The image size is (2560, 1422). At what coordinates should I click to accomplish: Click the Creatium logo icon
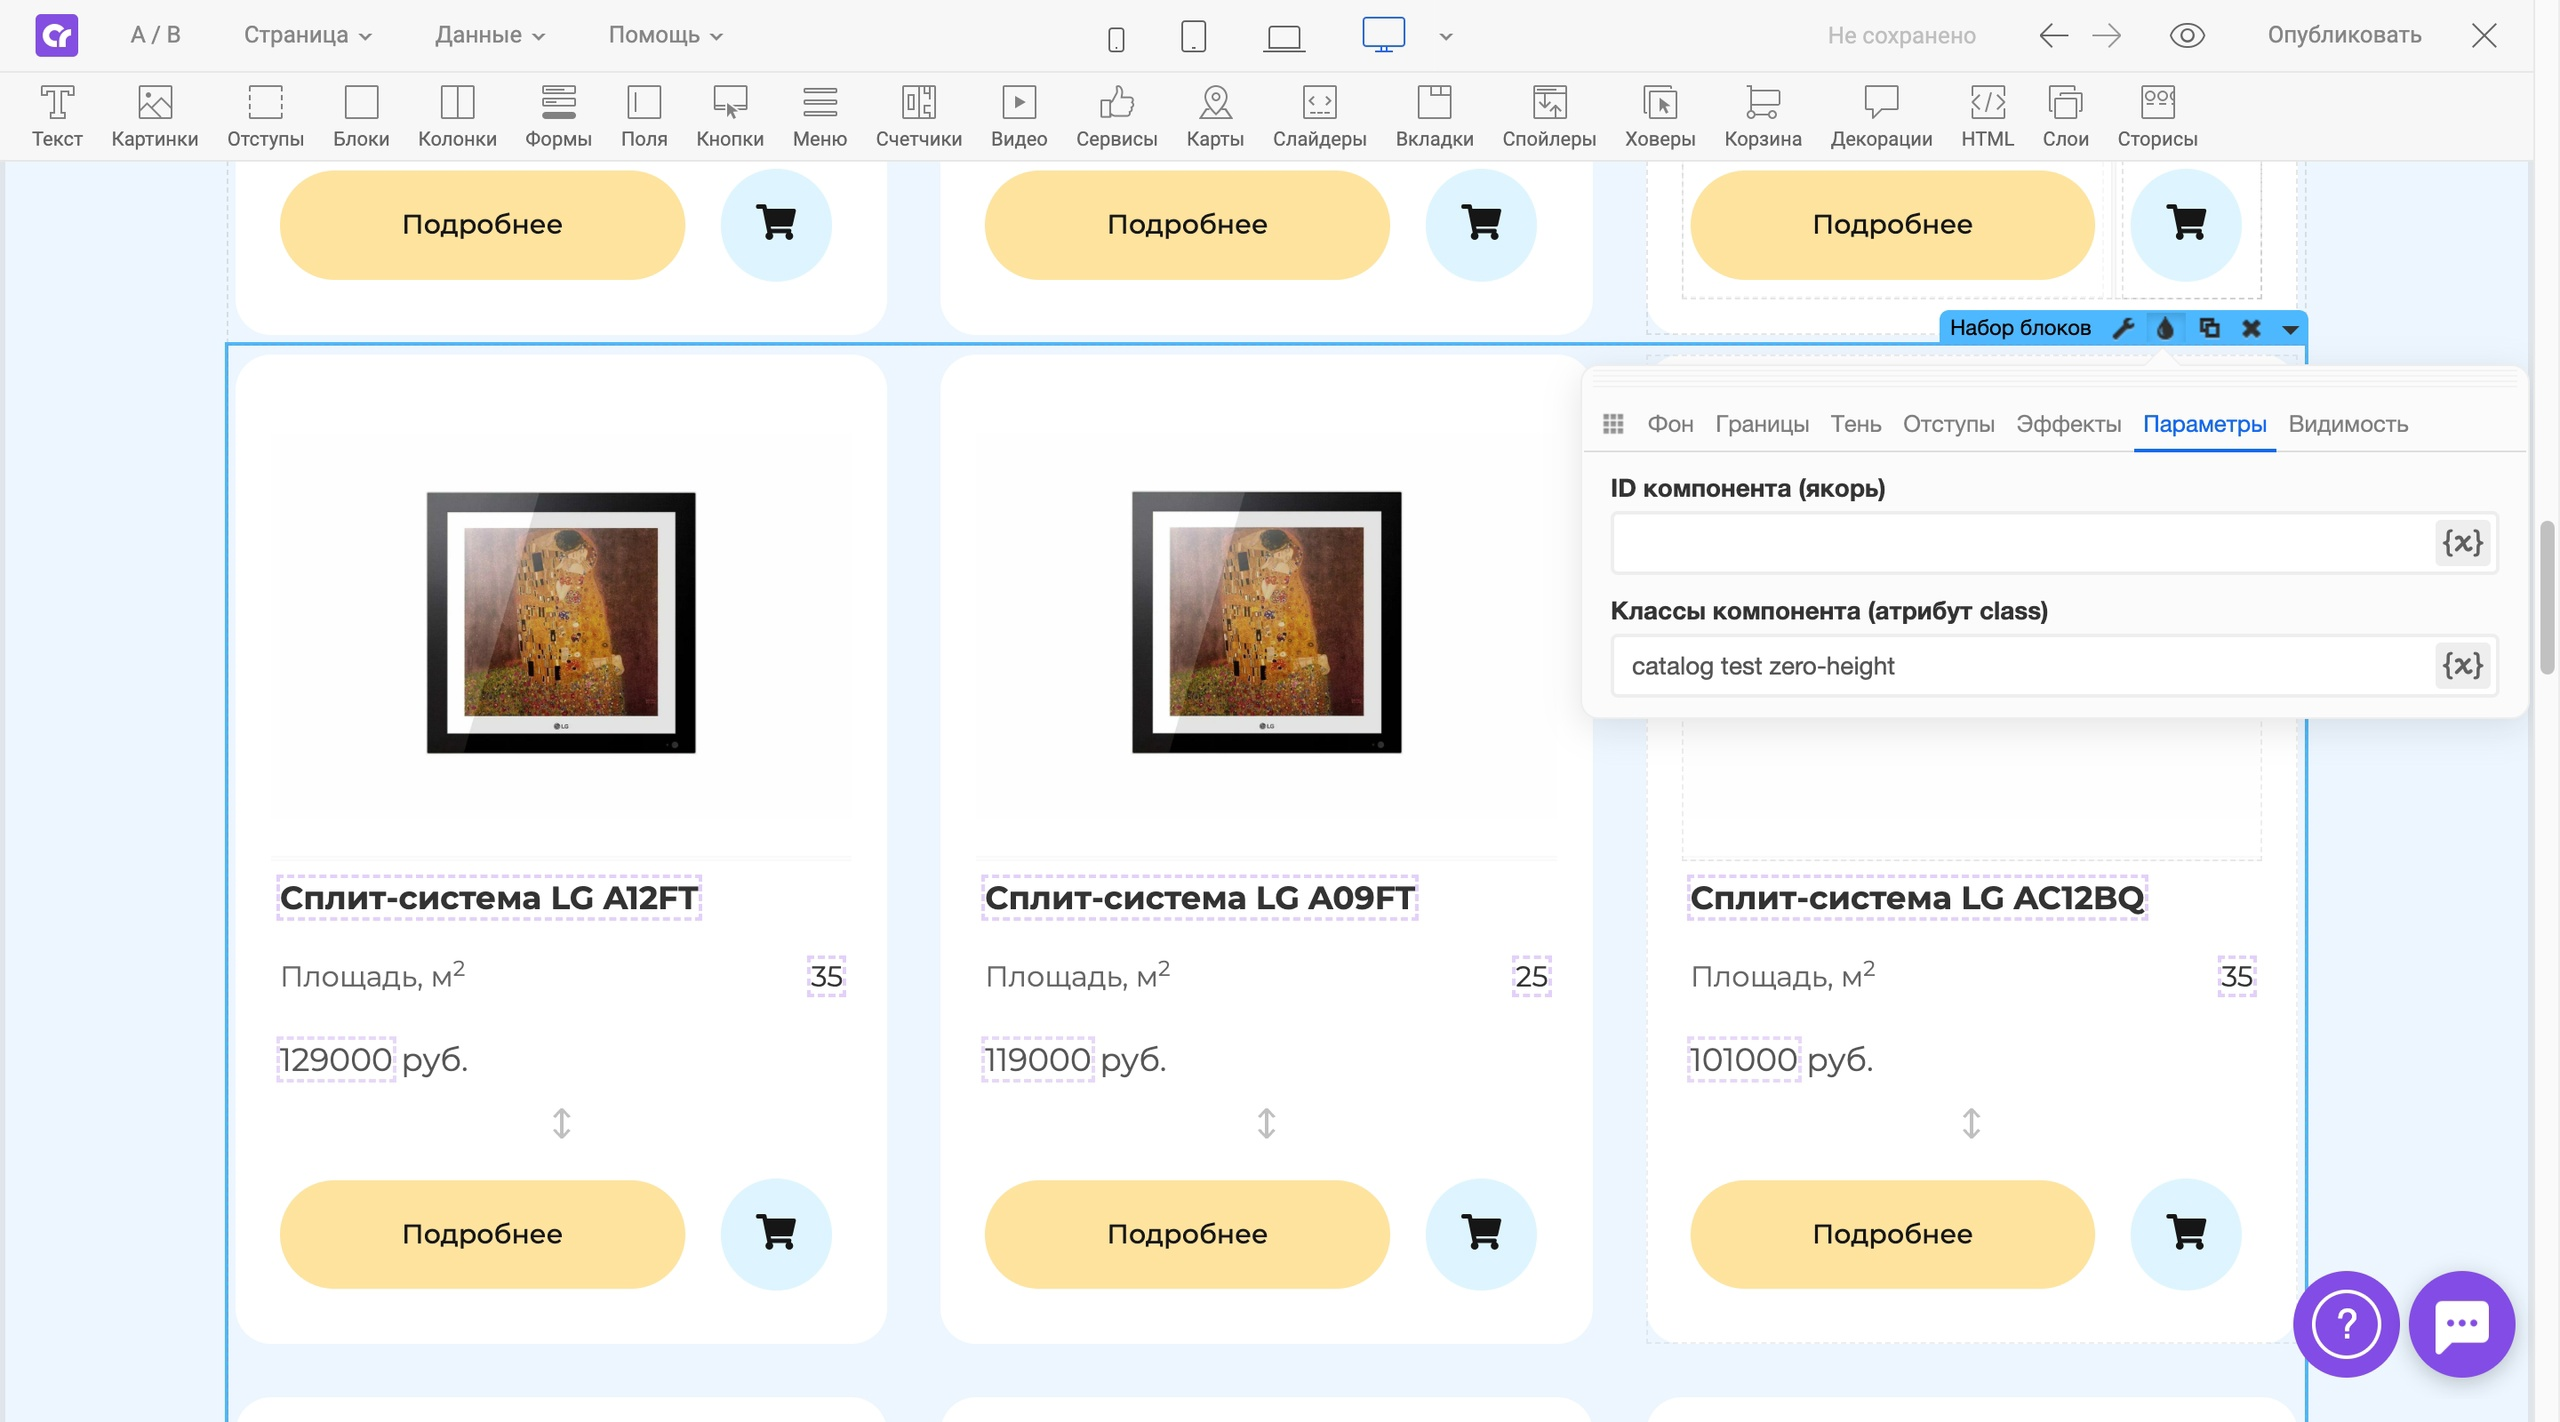57,36
